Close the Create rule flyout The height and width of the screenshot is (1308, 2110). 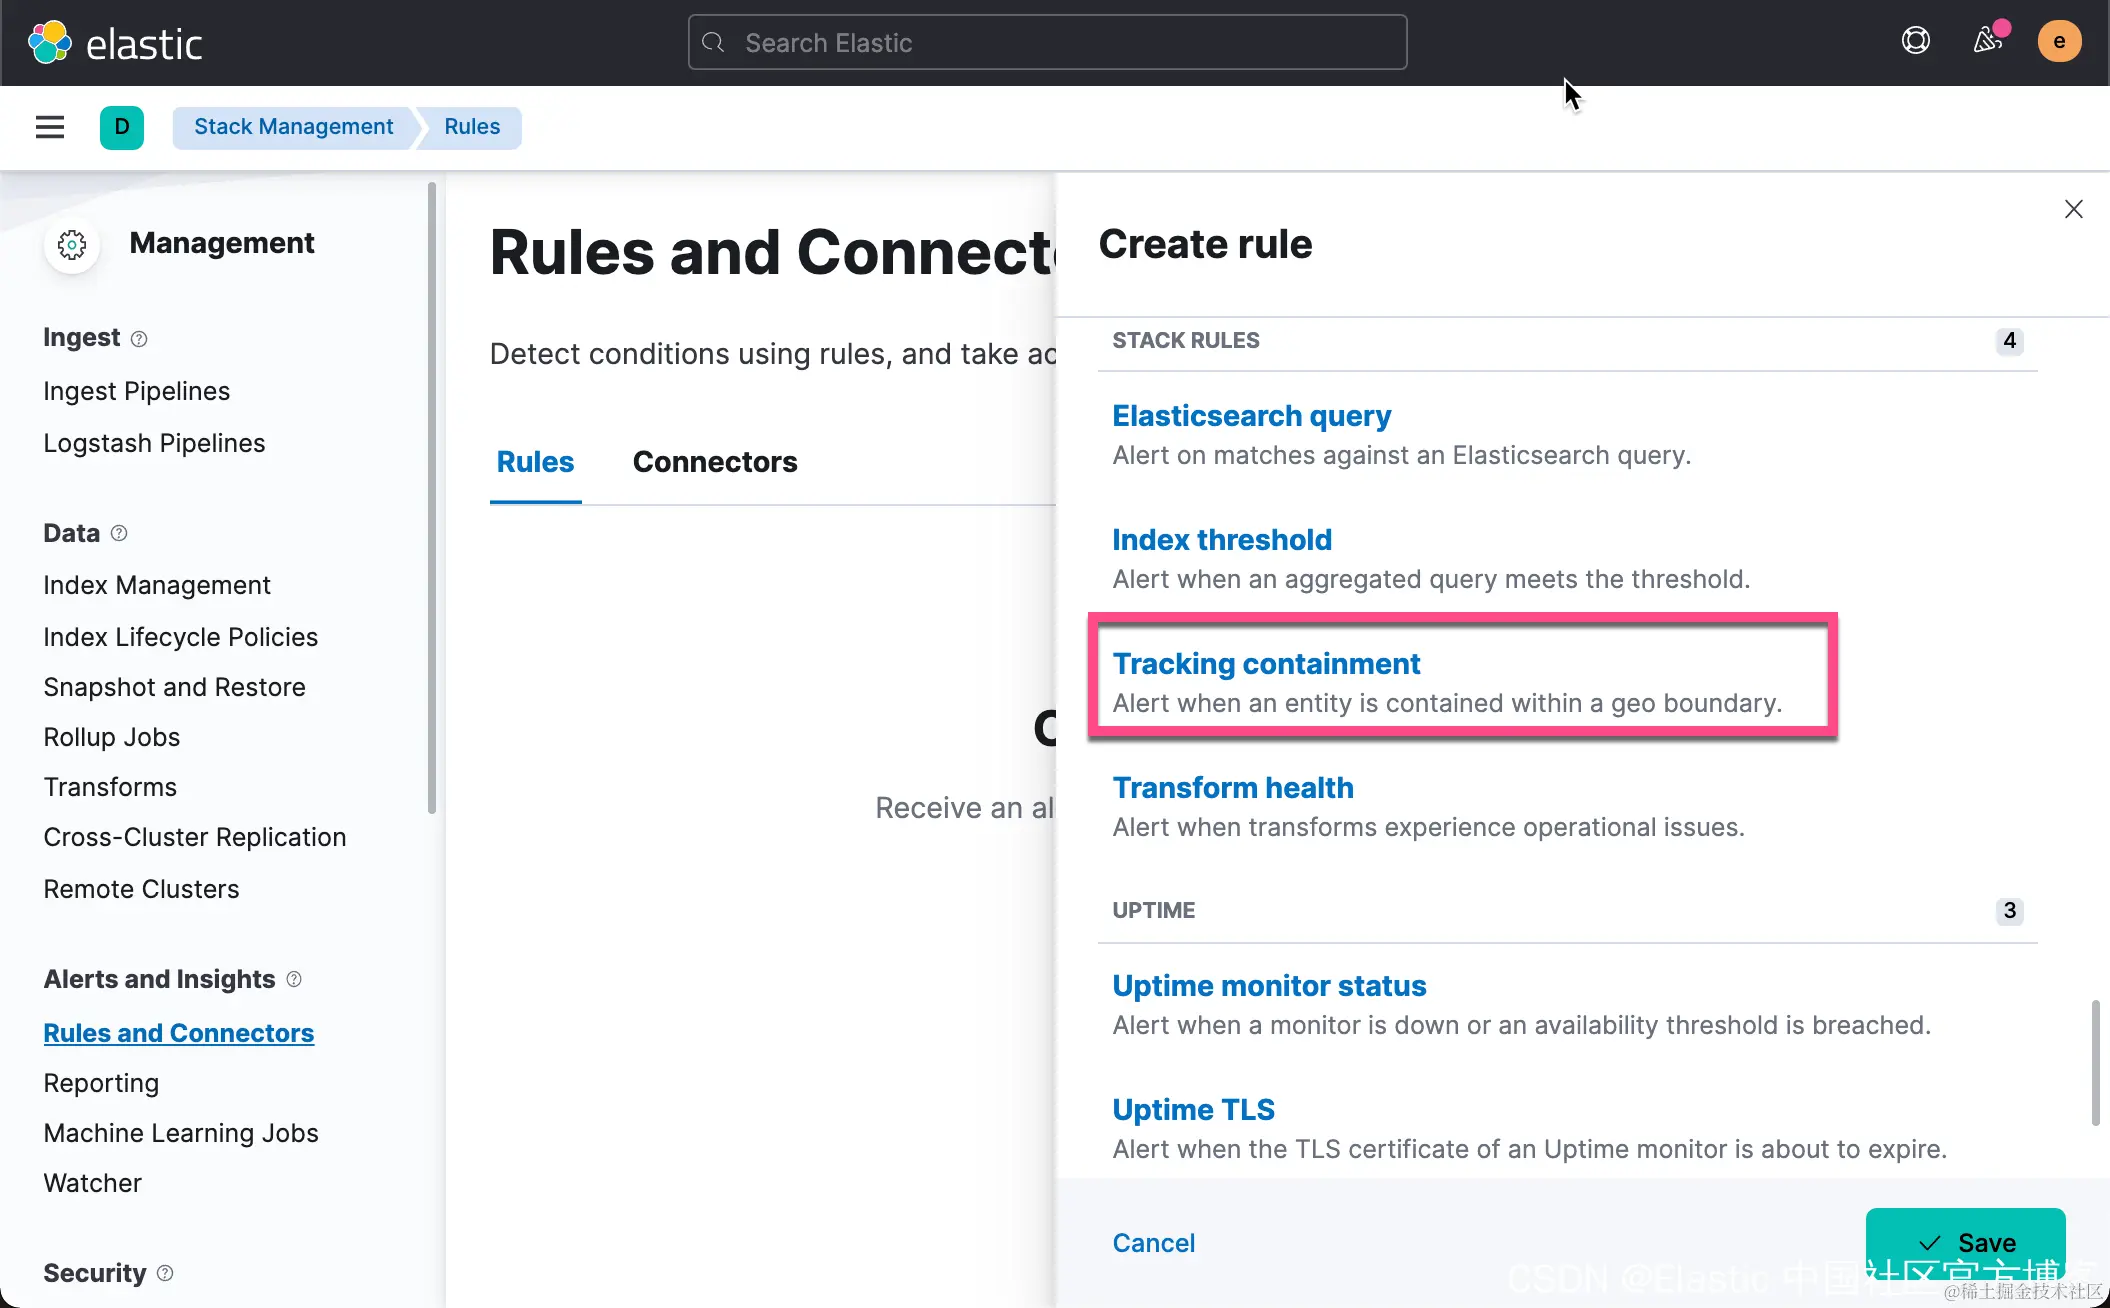tap(2073, 209)
